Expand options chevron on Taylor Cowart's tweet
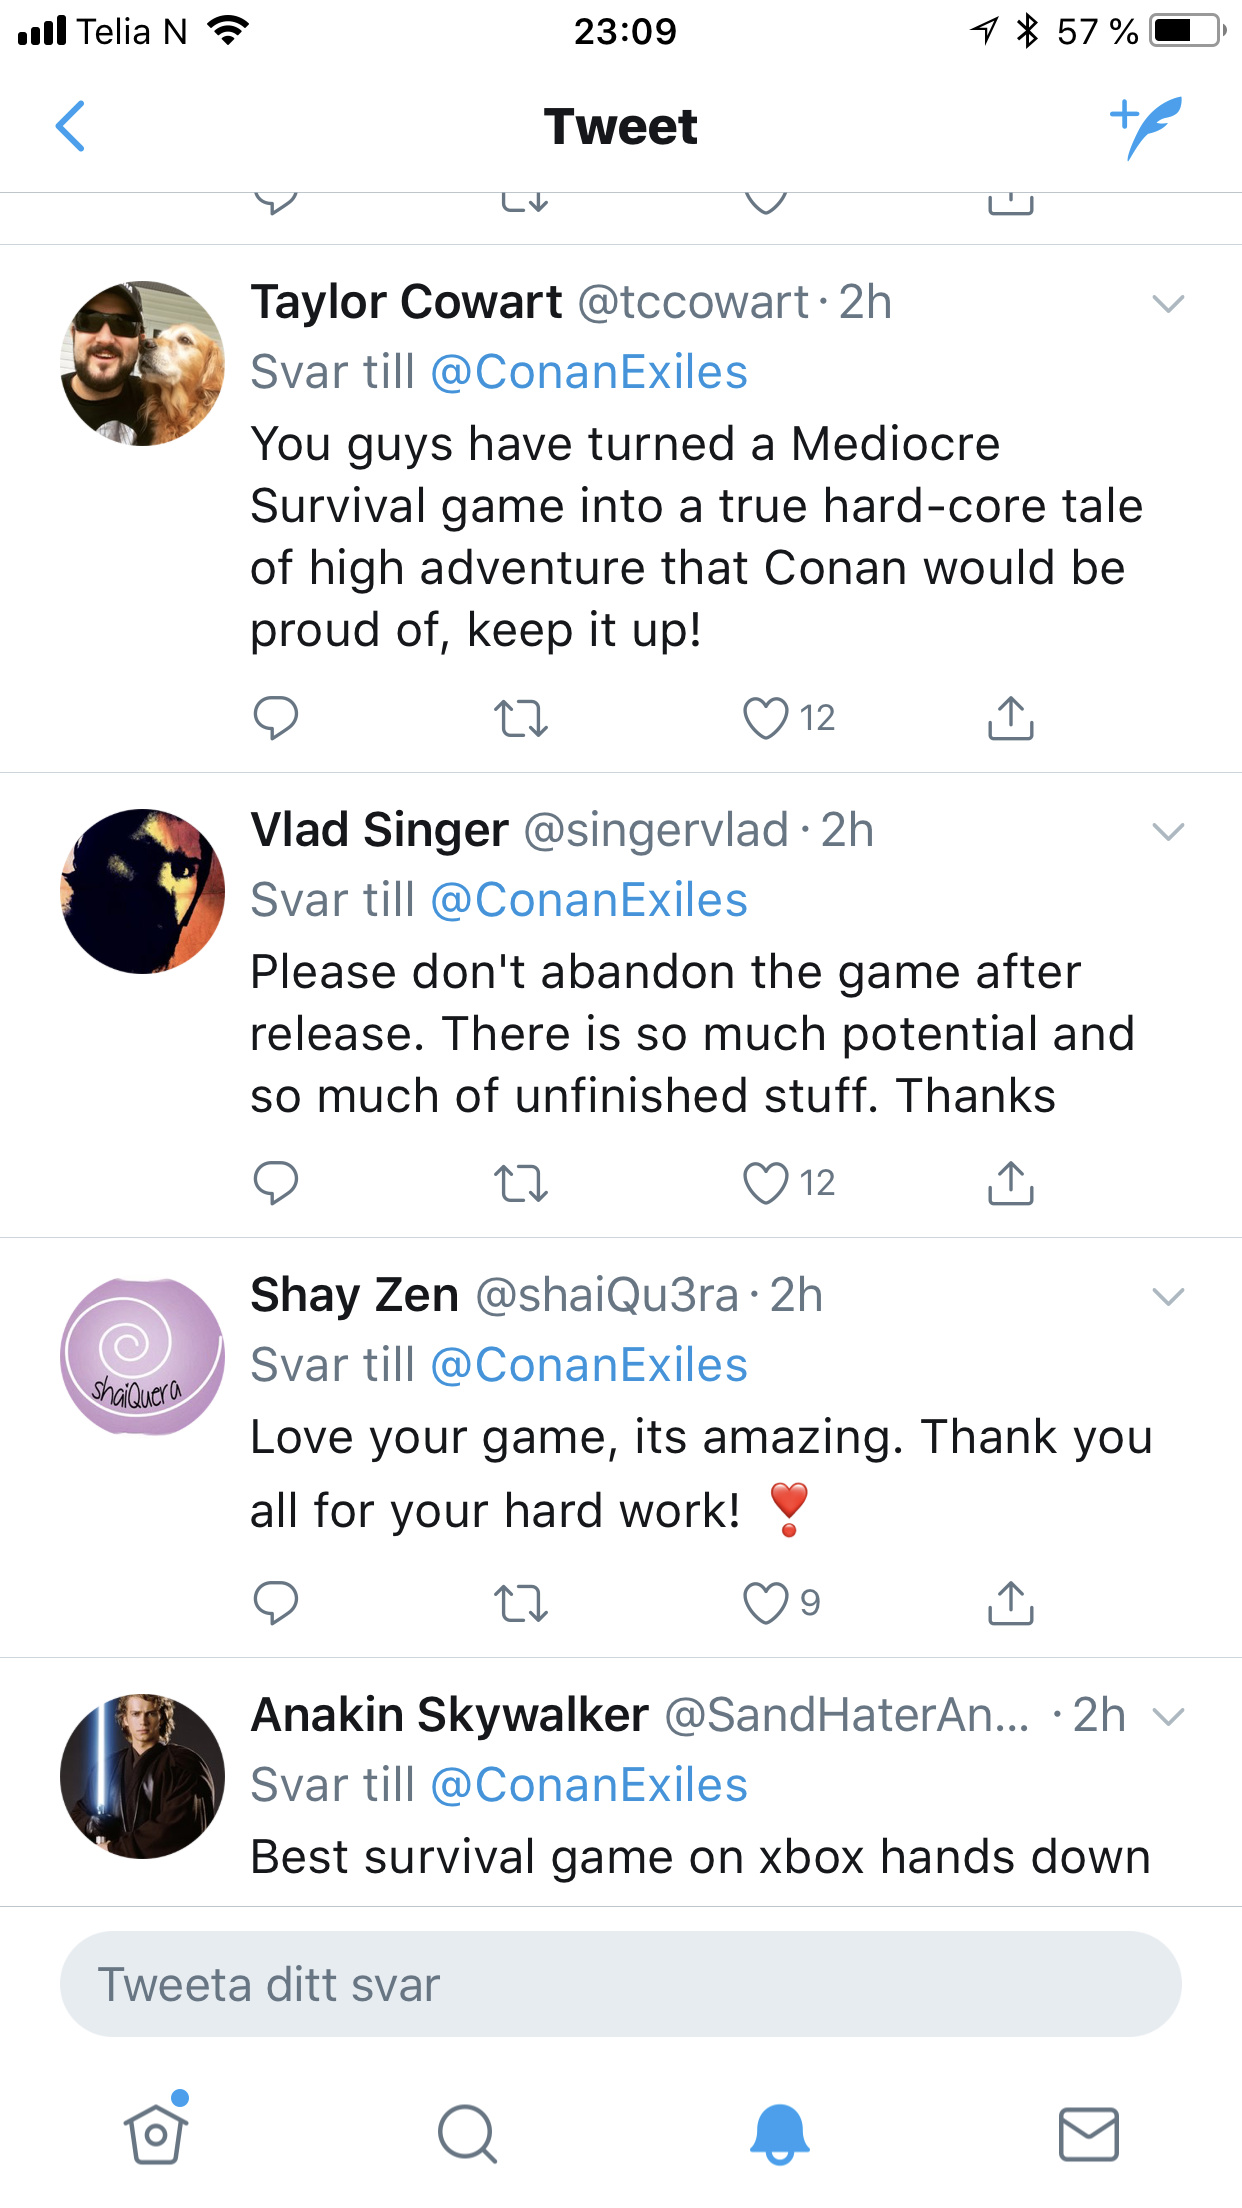The width and height of the screenshot is (1242, 2208). coord(1168,303)
